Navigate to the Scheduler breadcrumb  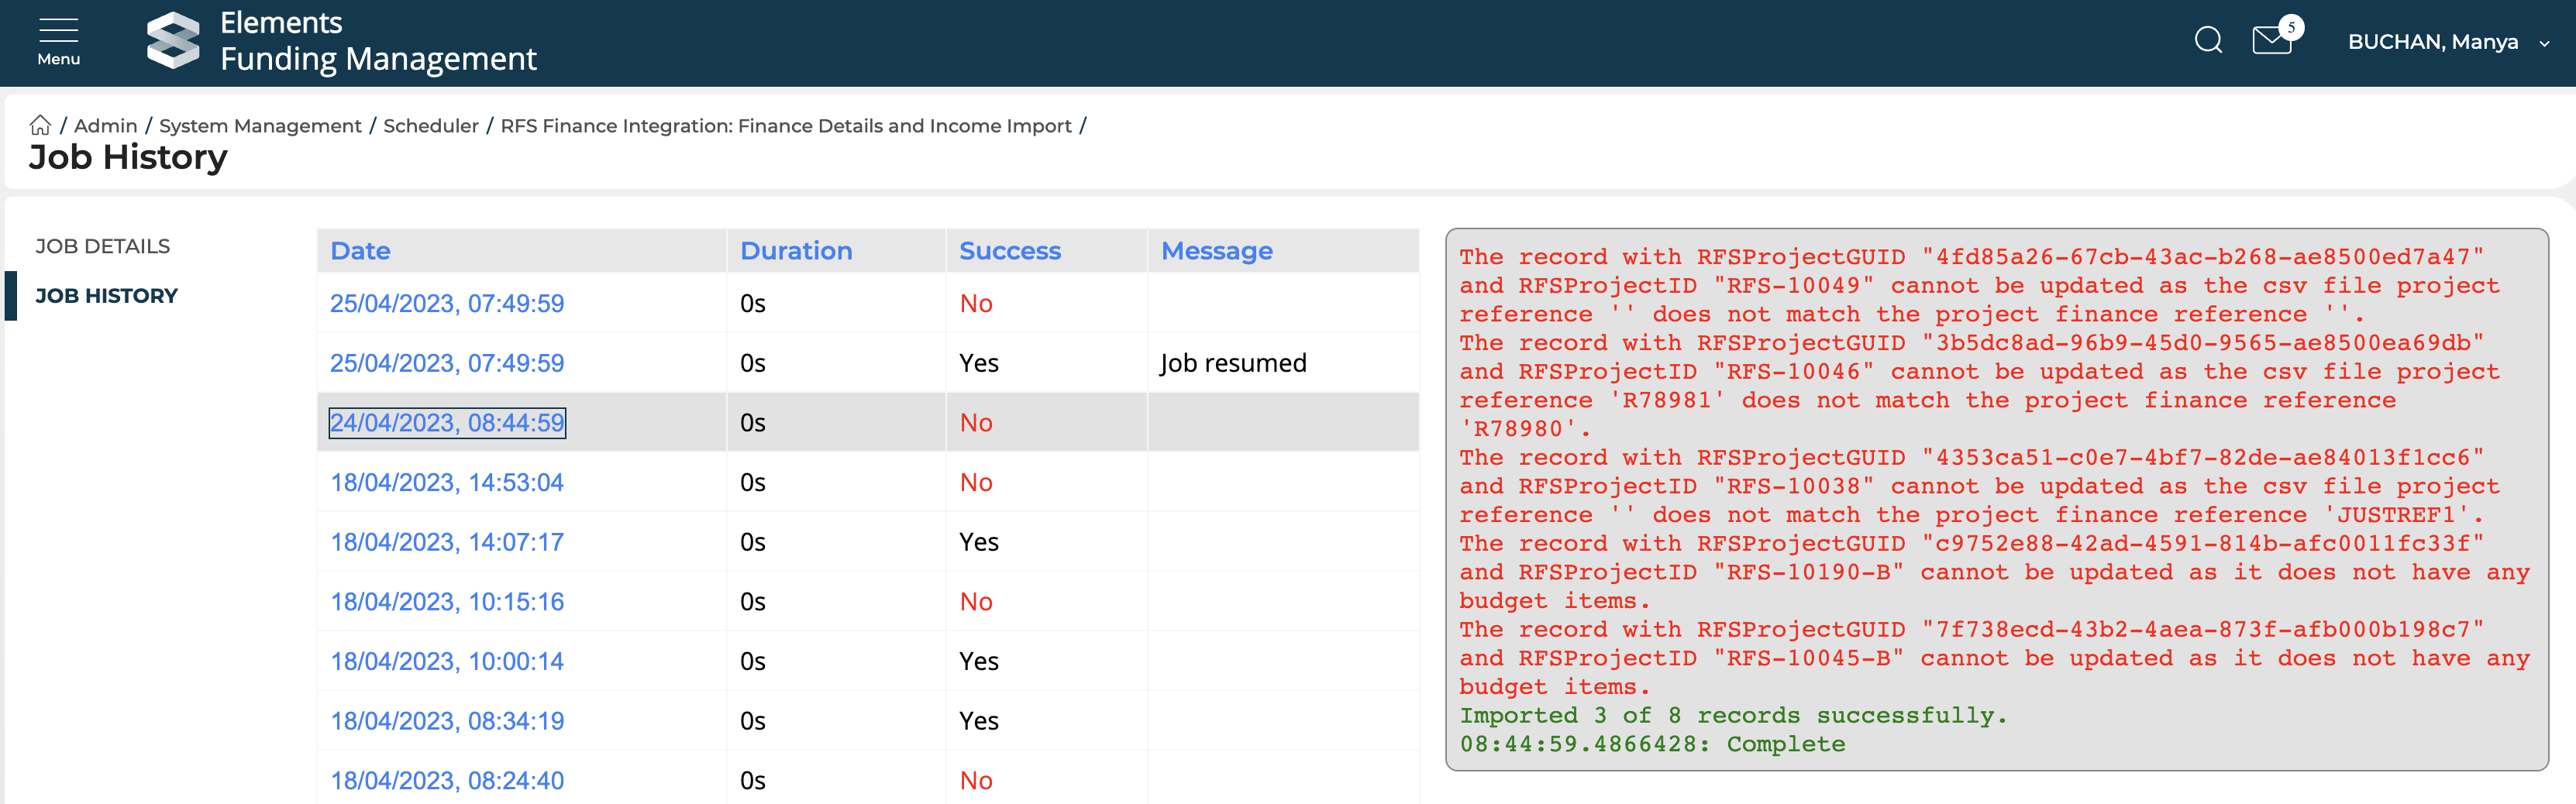430,126
